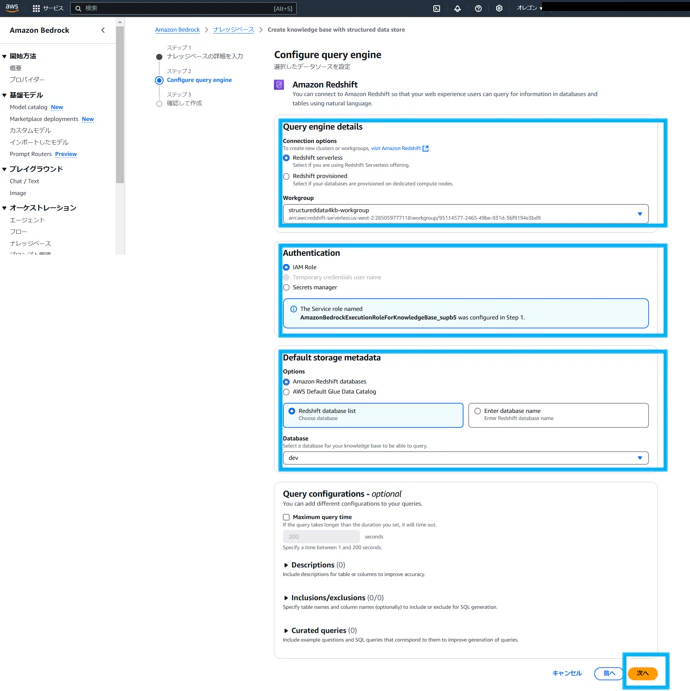690x691 pixels.
Task: Open the help question mark icon
Action: click(478, 8)
